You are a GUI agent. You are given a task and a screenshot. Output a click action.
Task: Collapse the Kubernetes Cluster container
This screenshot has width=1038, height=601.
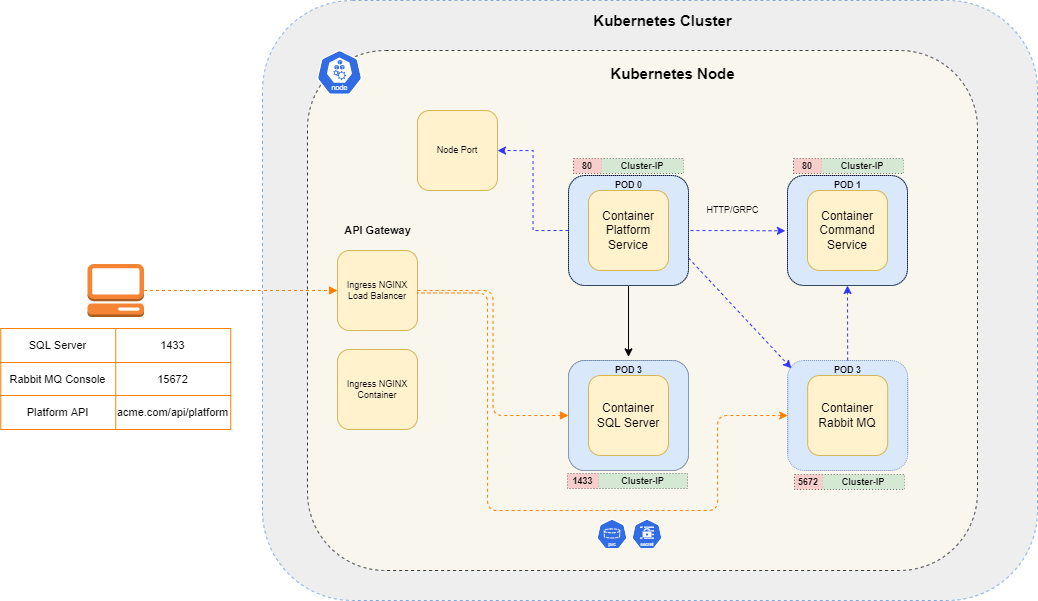(x=662, y=21)
